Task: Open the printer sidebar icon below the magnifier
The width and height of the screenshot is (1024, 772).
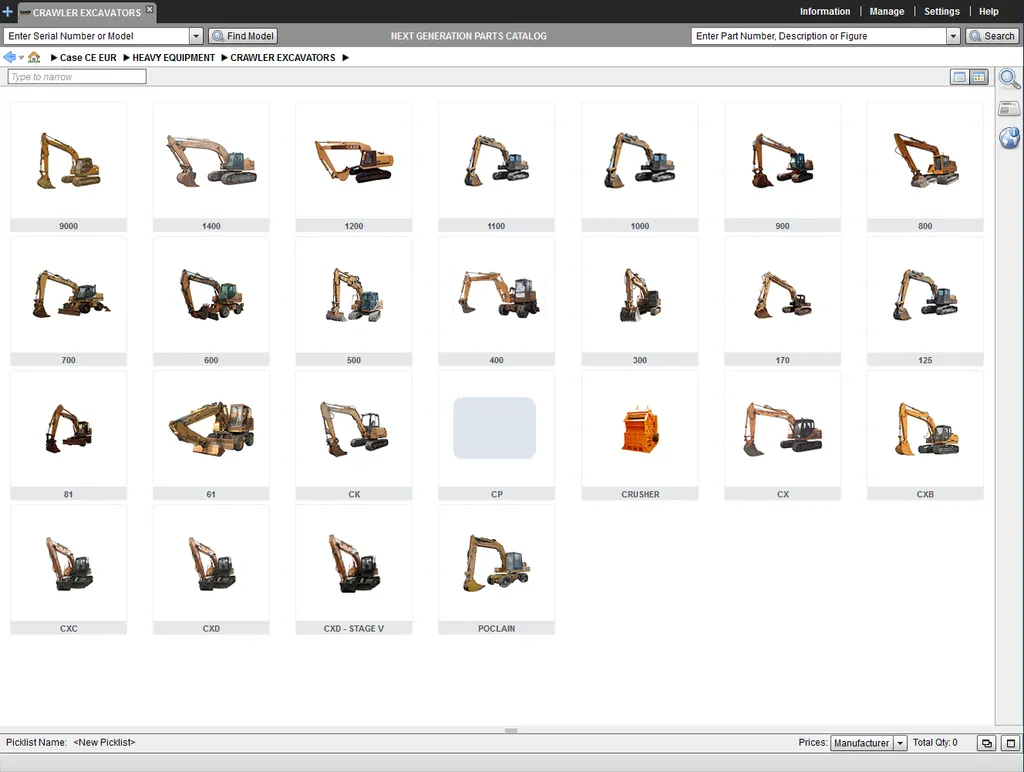Action: coord(1009,108)
